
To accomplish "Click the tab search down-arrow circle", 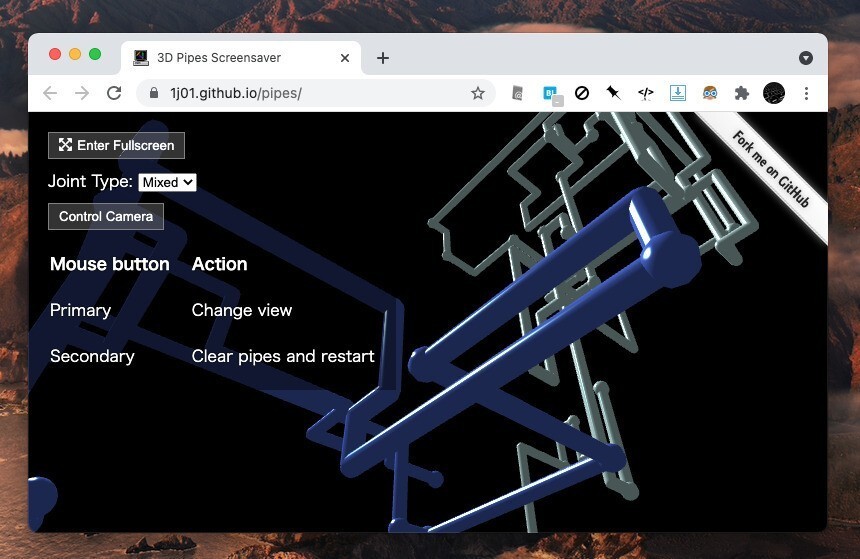I will pyautogui.click(x=806, y=58).
